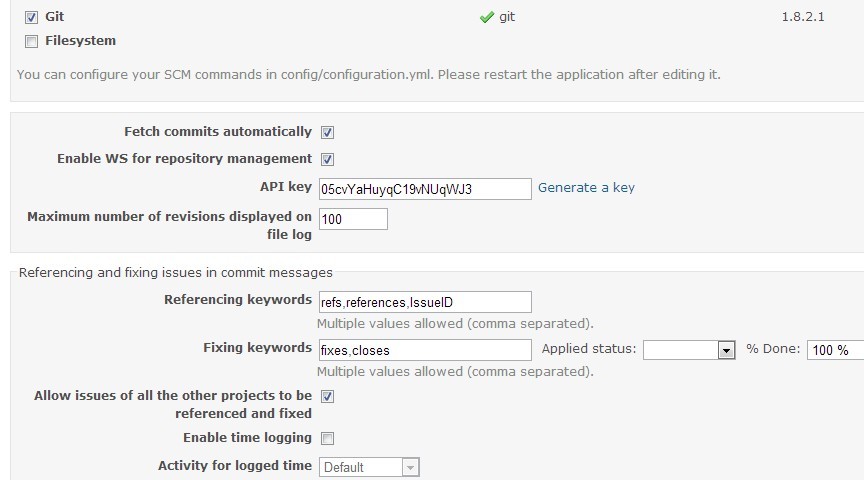
Task: Click the maximum revisions number field
Action: point(353,219)
